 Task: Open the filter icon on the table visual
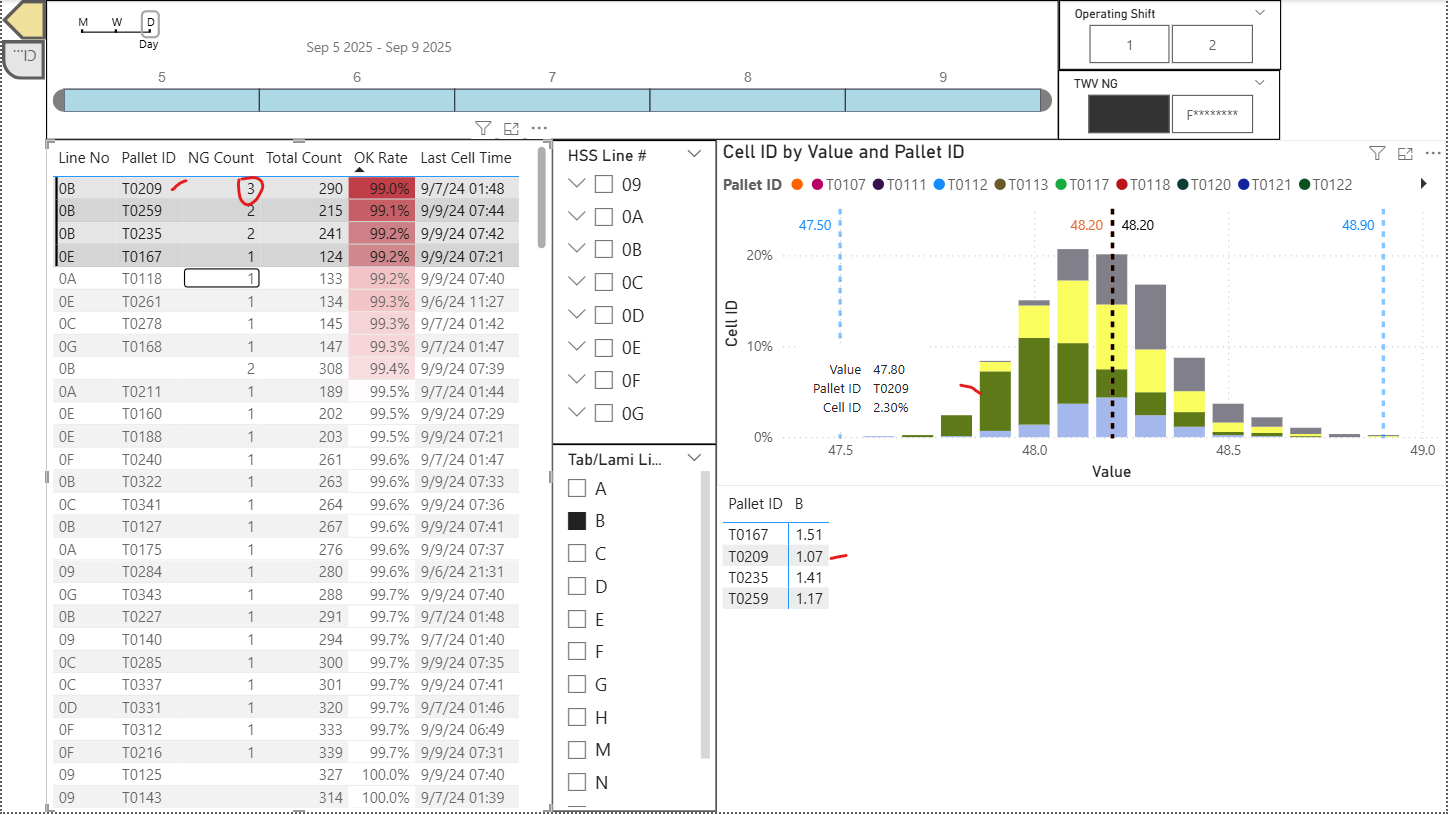click(x=483, y=128)
